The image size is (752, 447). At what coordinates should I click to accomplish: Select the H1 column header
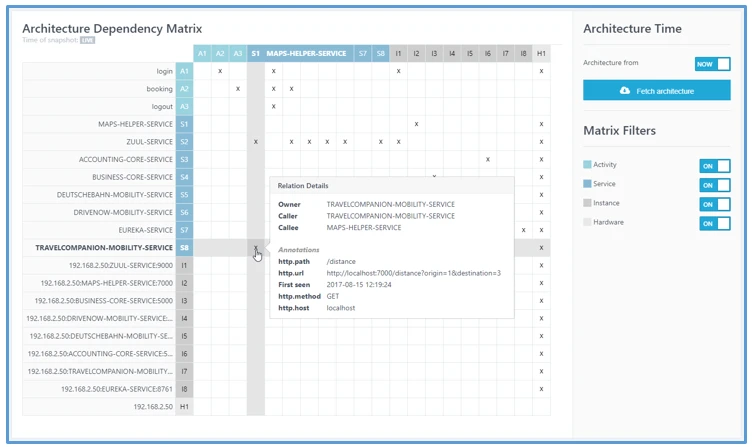(x=541, y=53)
